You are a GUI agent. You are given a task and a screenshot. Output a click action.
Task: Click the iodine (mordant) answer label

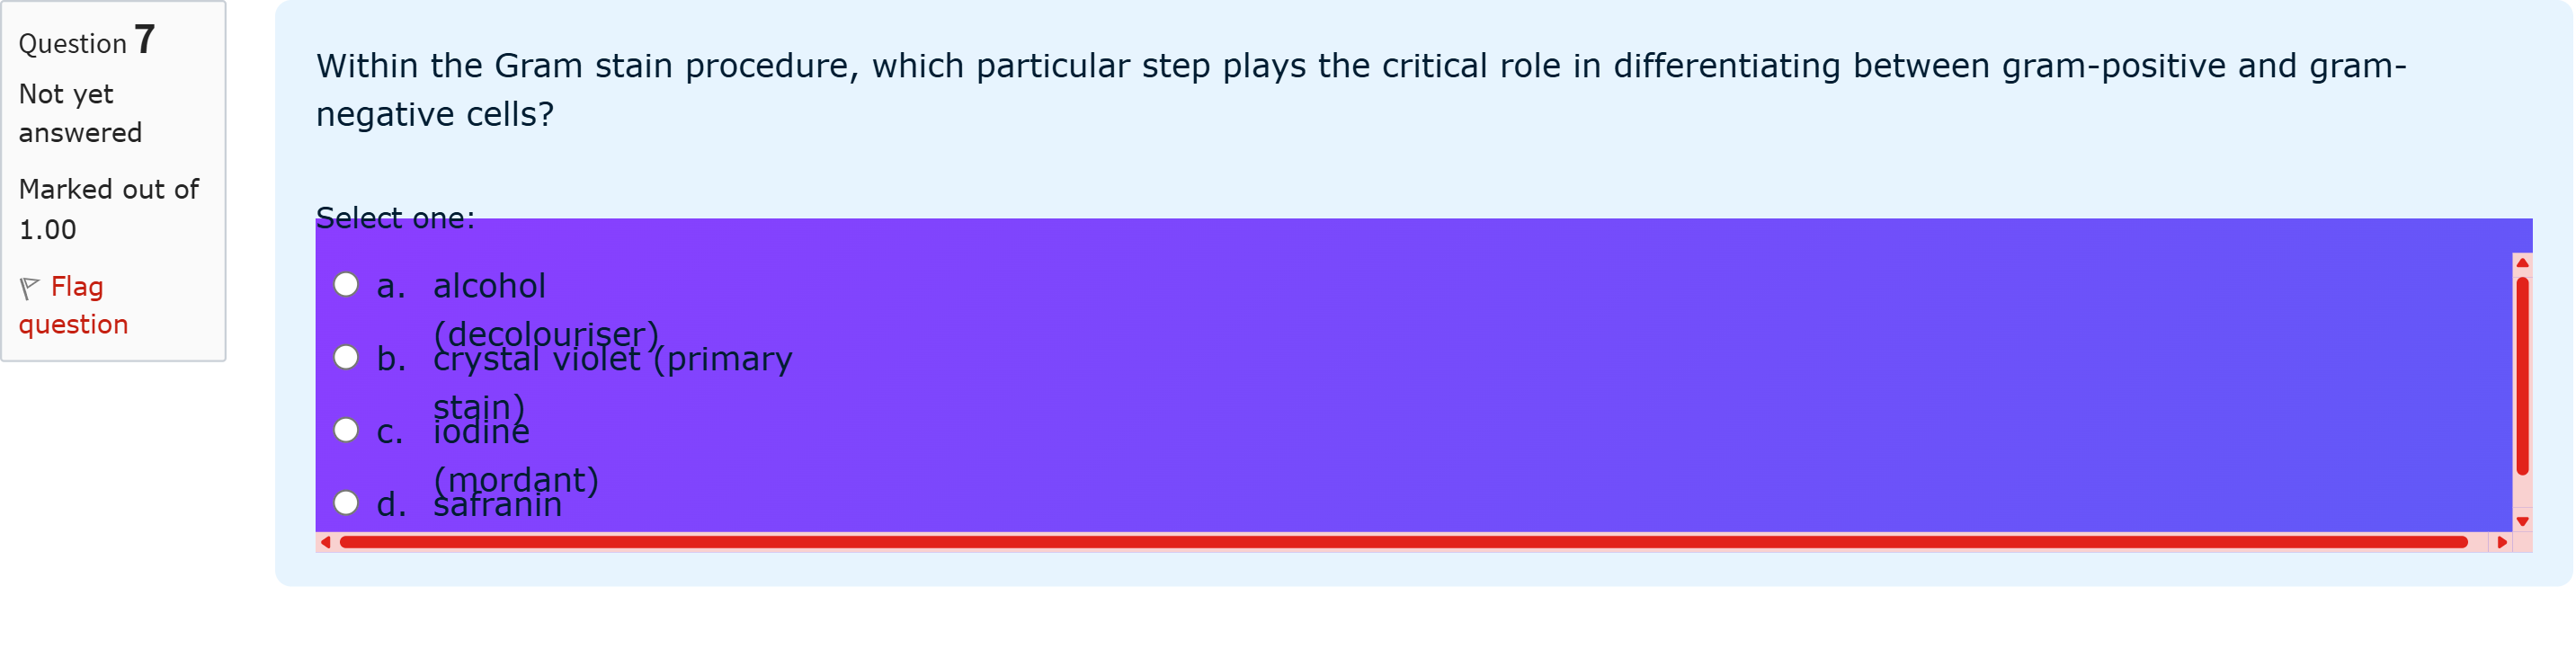point(516,455)
